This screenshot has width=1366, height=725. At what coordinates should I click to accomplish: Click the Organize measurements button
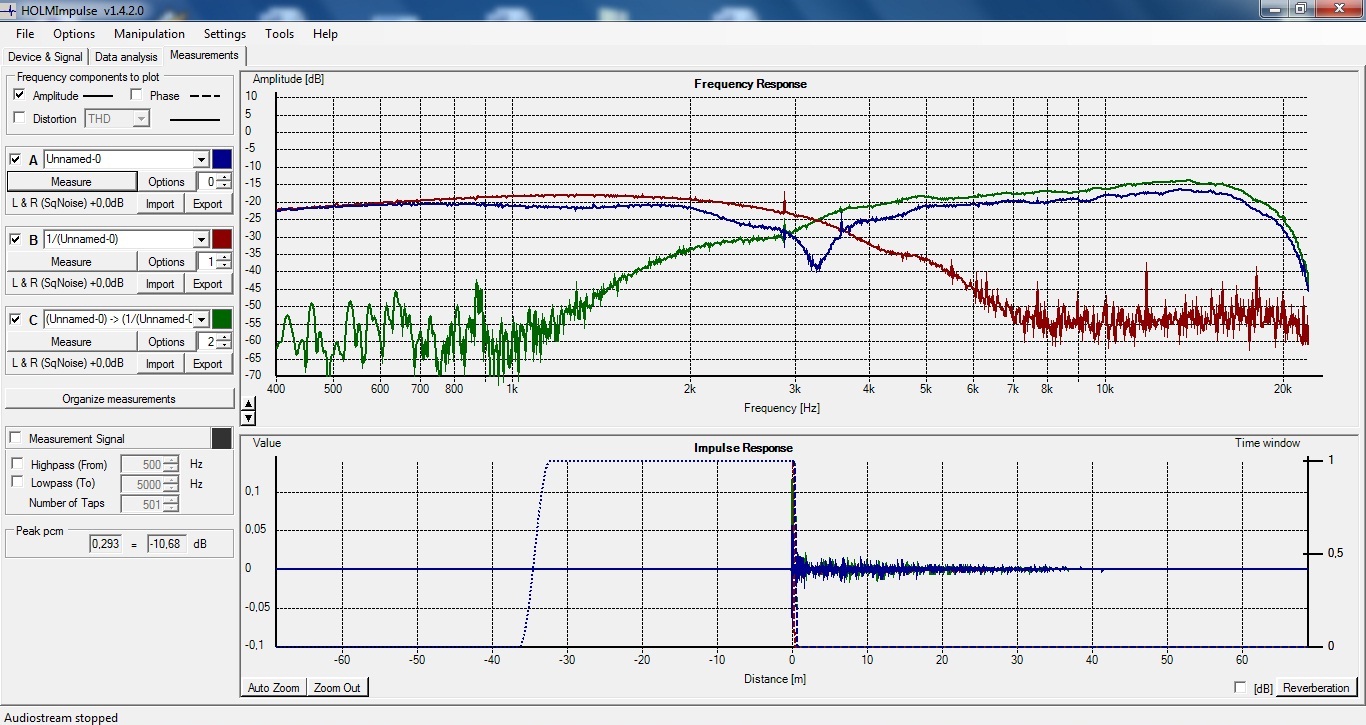[x=119, y=399]
